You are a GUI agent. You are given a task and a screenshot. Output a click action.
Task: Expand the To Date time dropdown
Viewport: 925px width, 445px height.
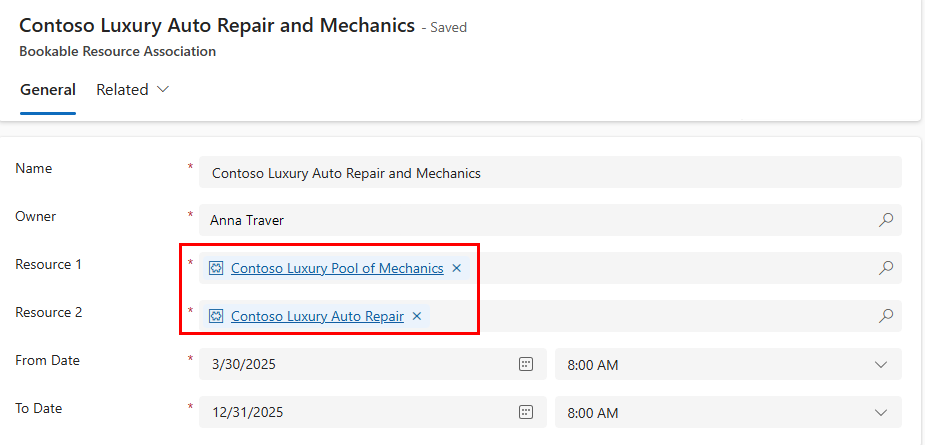pos(881,412)
